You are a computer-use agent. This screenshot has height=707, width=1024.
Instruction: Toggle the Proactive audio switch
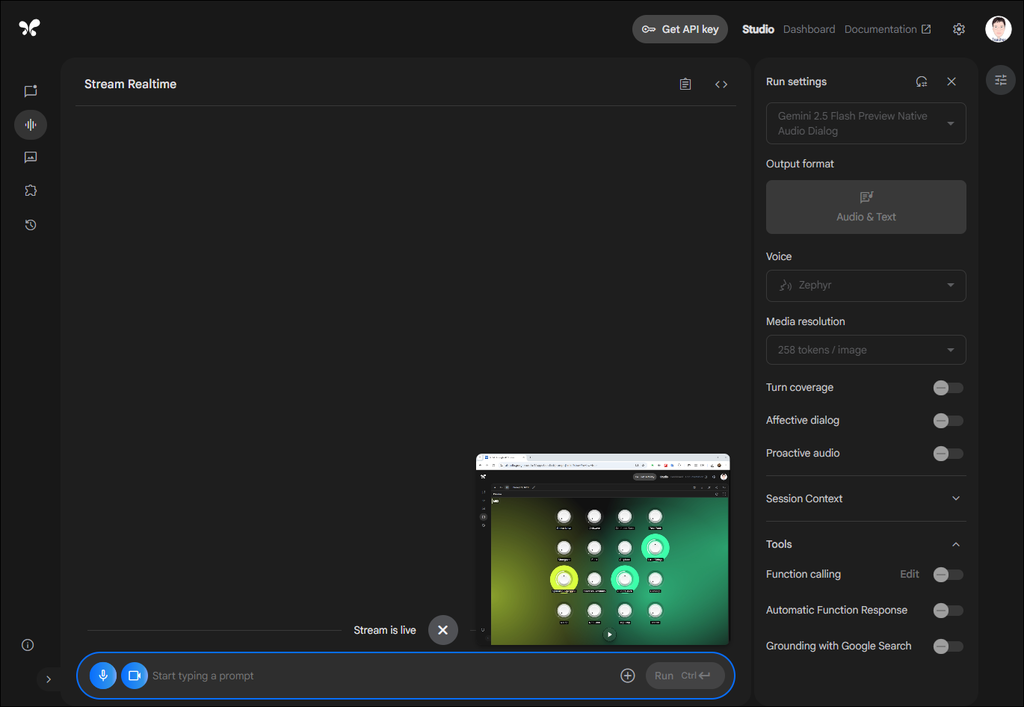click(948, 453)
